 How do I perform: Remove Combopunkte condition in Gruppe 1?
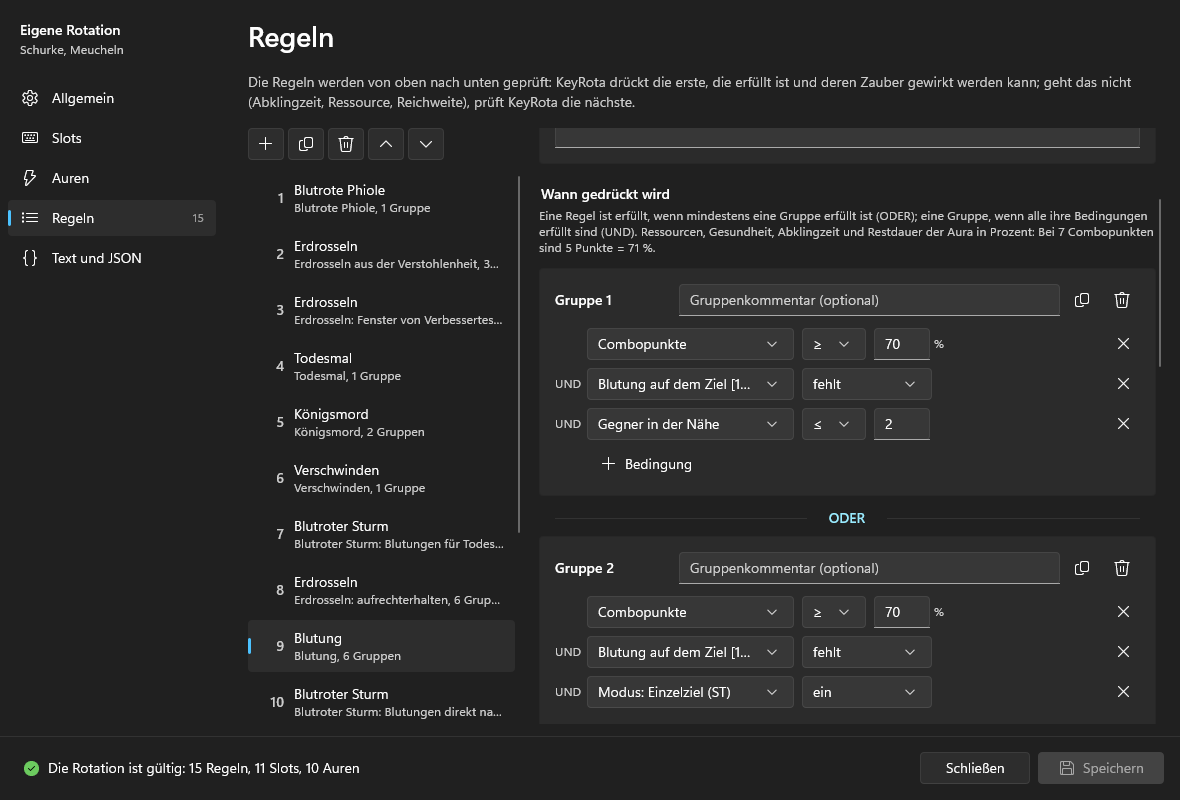1123,344
